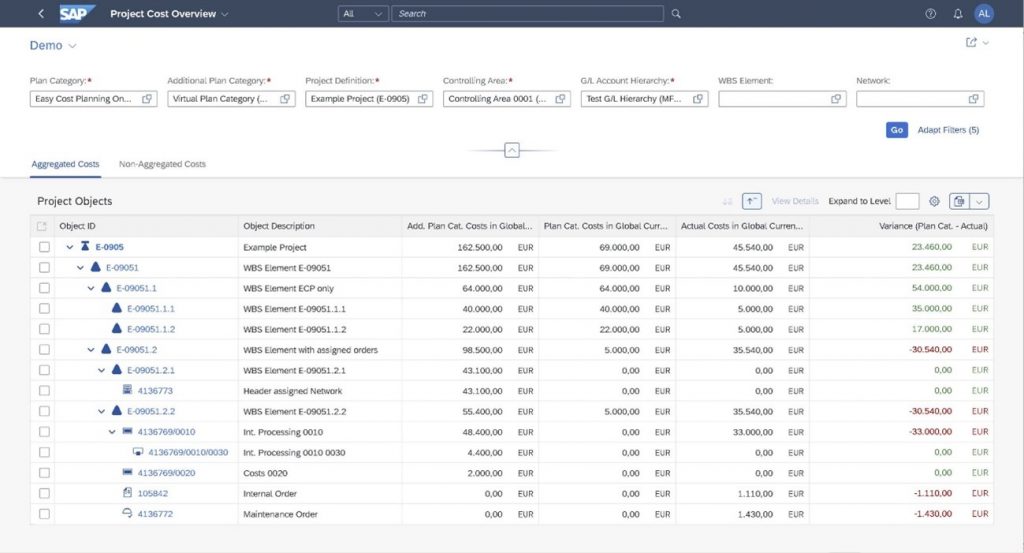Click the back navigation arrow
The width and height of the screenshot is (1024, 553).
coord(41,14)
